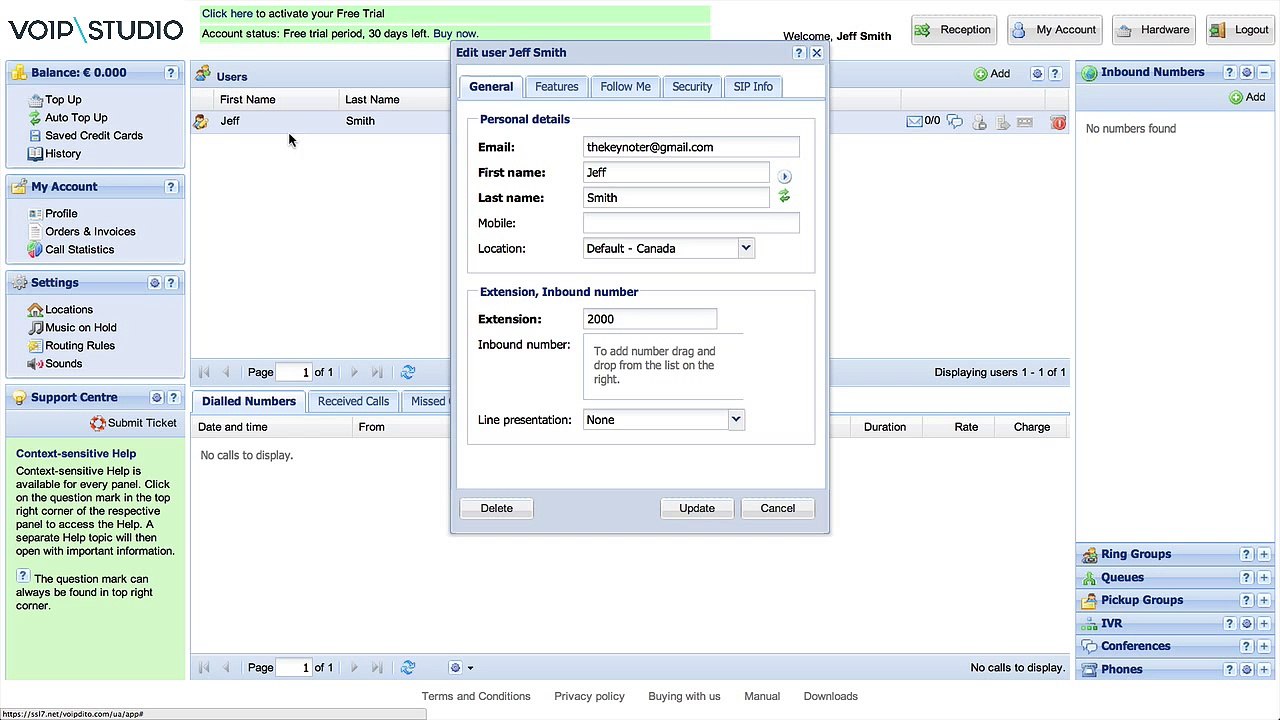Viewport: 1280px width, 720px height.
Task: Click Delete in Edit user dialog
Action: [496, 508]
